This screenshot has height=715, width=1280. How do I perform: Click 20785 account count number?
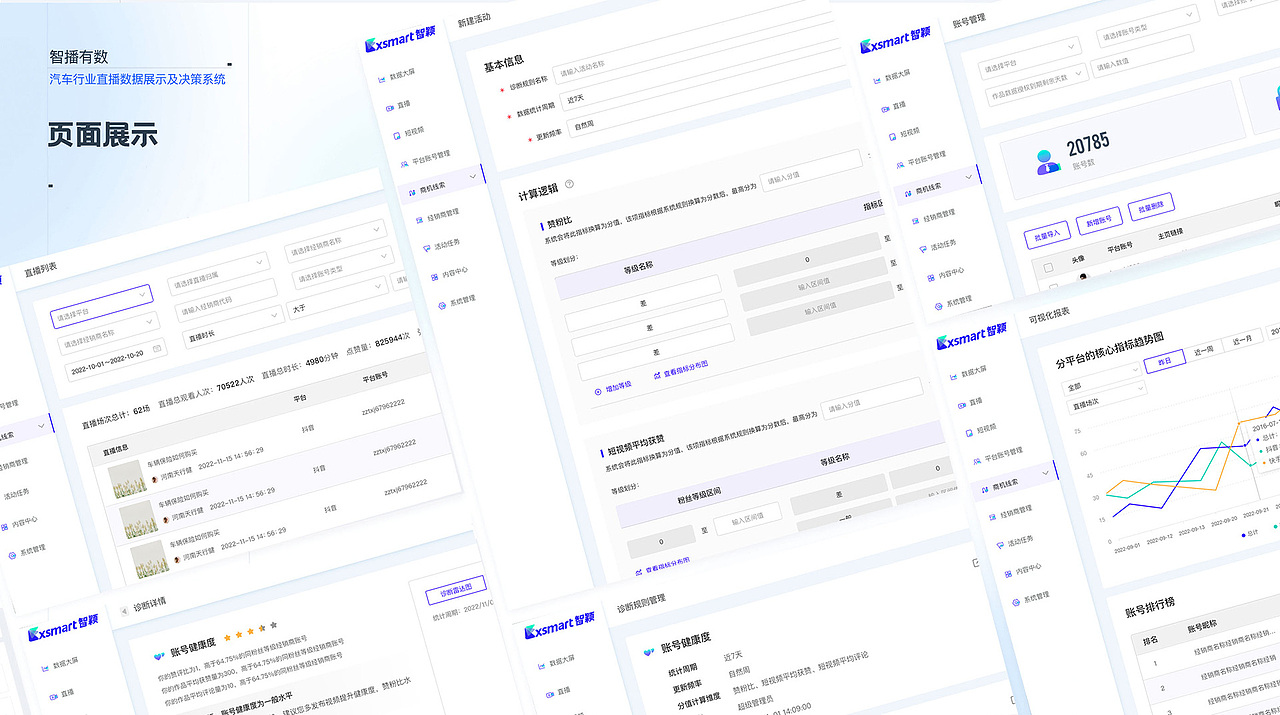(x=1087, y=146)
